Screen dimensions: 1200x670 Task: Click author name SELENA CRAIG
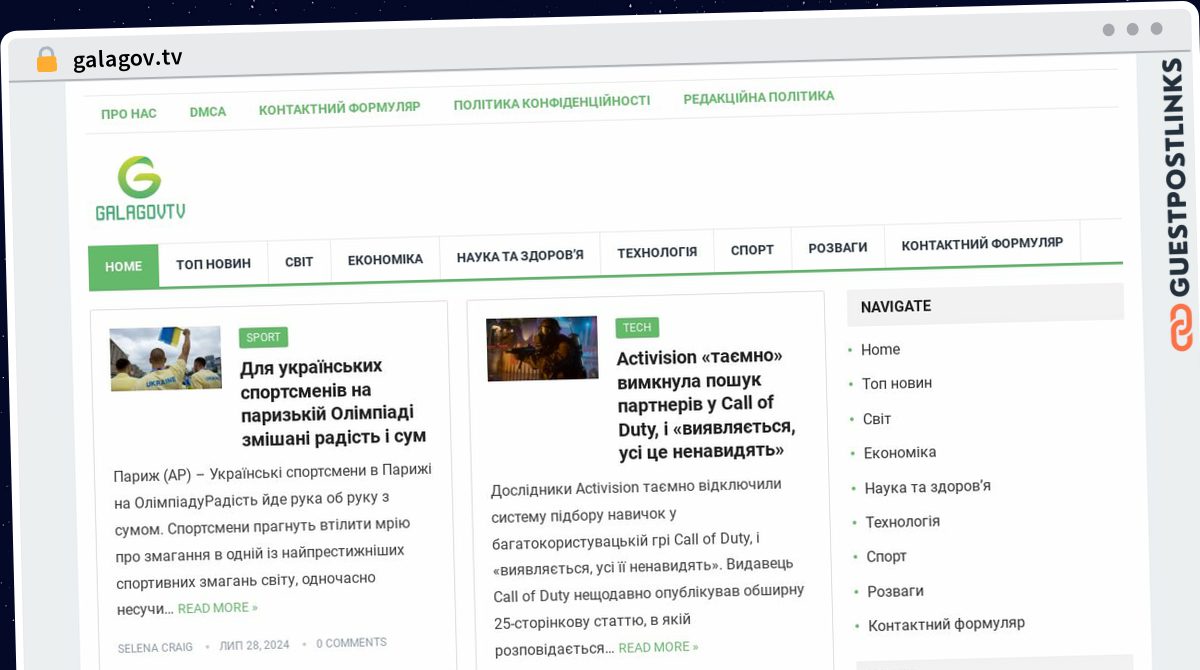[x=155, y=648]
